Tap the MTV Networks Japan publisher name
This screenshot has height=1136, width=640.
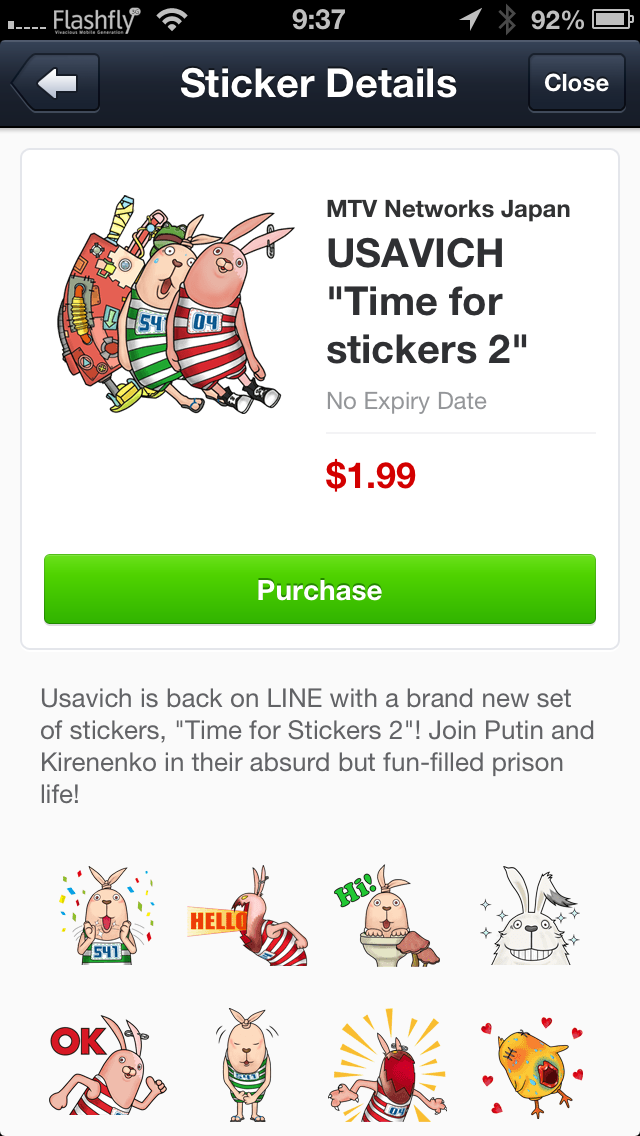[448, 209]
